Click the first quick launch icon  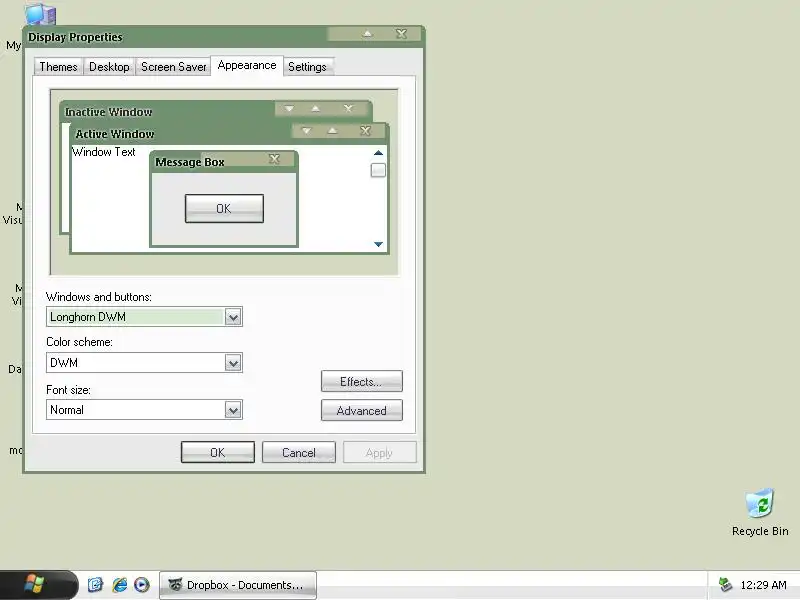[x=95, y=585]
